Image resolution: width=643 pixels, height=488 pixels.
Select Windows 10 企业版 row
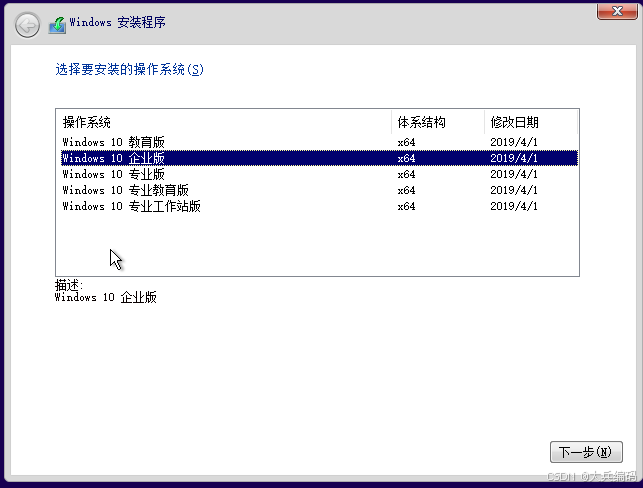319,158
